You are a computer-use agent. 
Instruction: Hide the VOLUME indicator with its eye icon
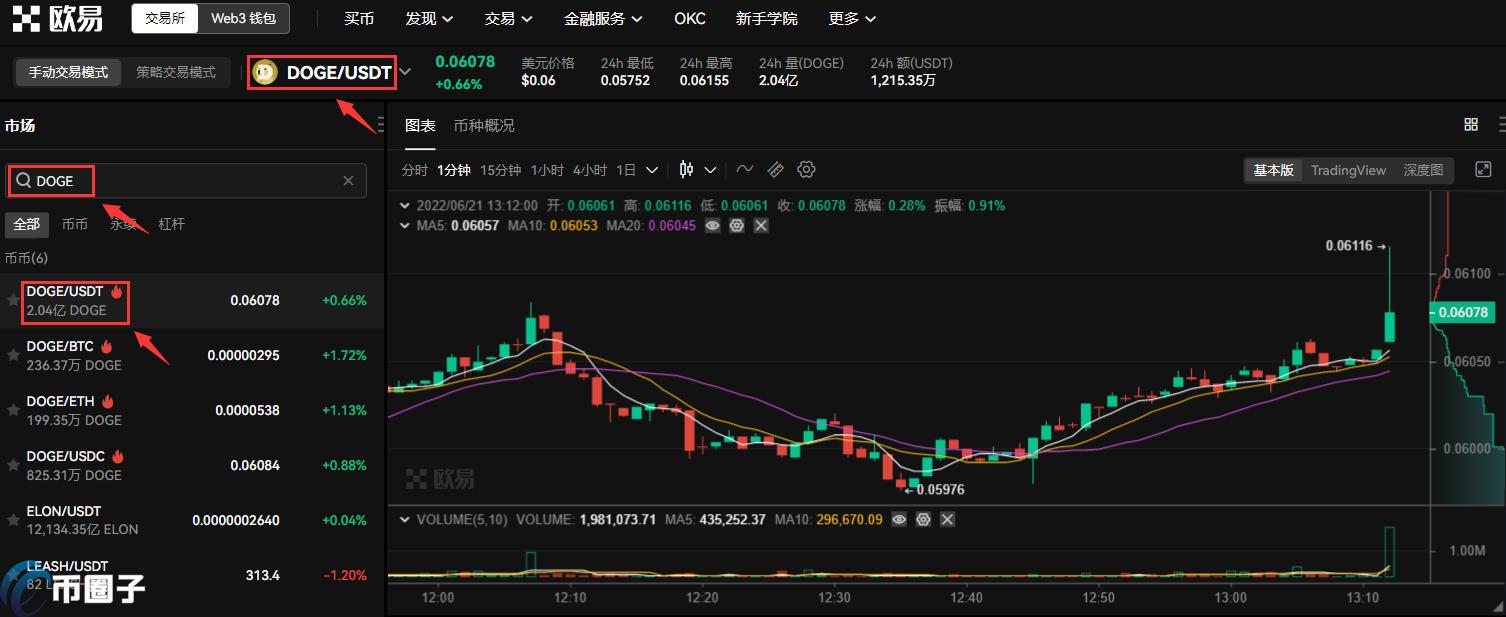coord(898,519)
